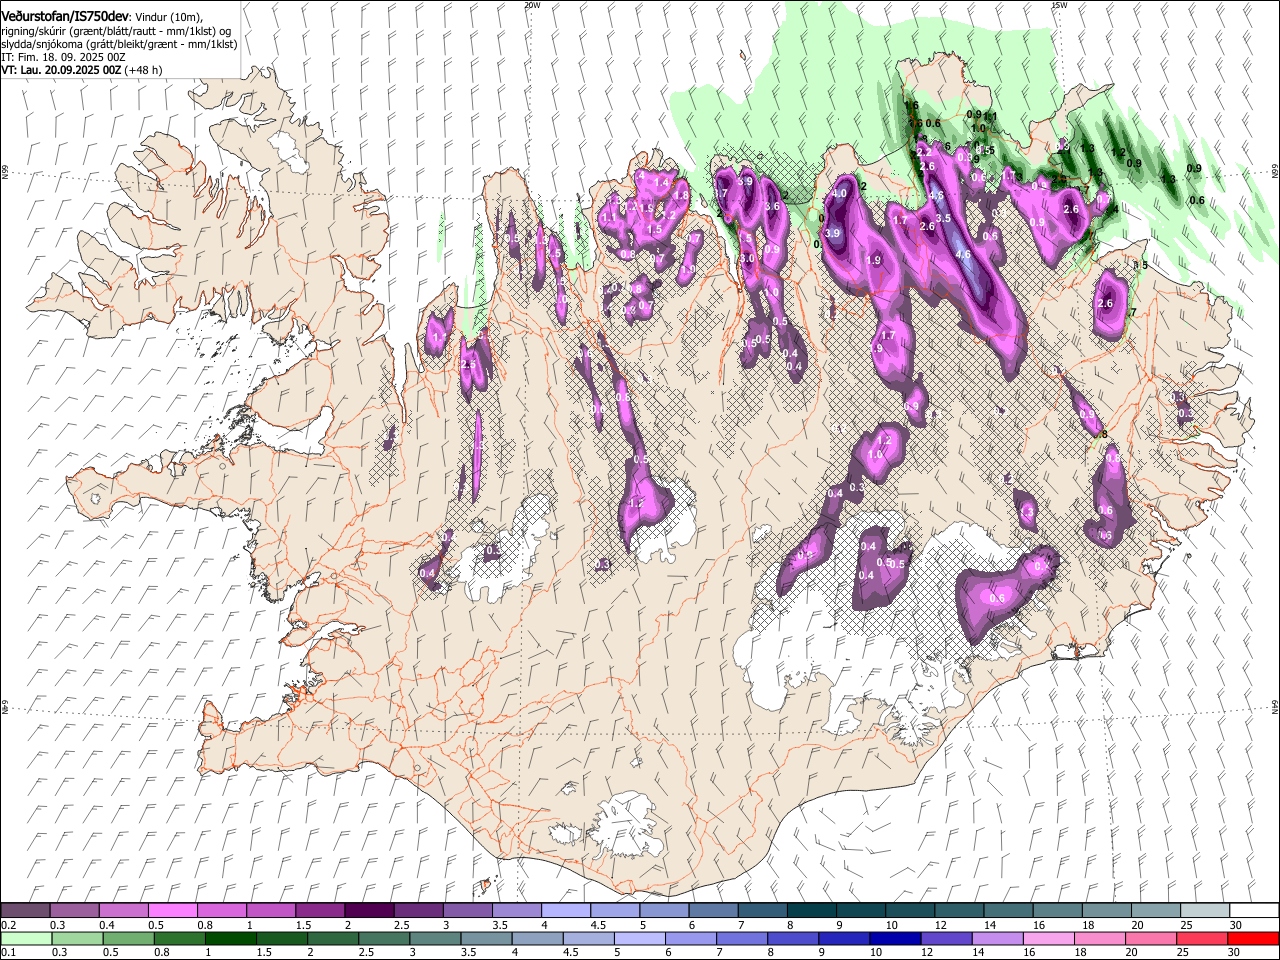Click the 'IT: Fim. 18. 09. 2025 00Z' line
Image resolution: width=1280 pixels, height=960 pixels.
pyautogui.click(x=63, y=57)
